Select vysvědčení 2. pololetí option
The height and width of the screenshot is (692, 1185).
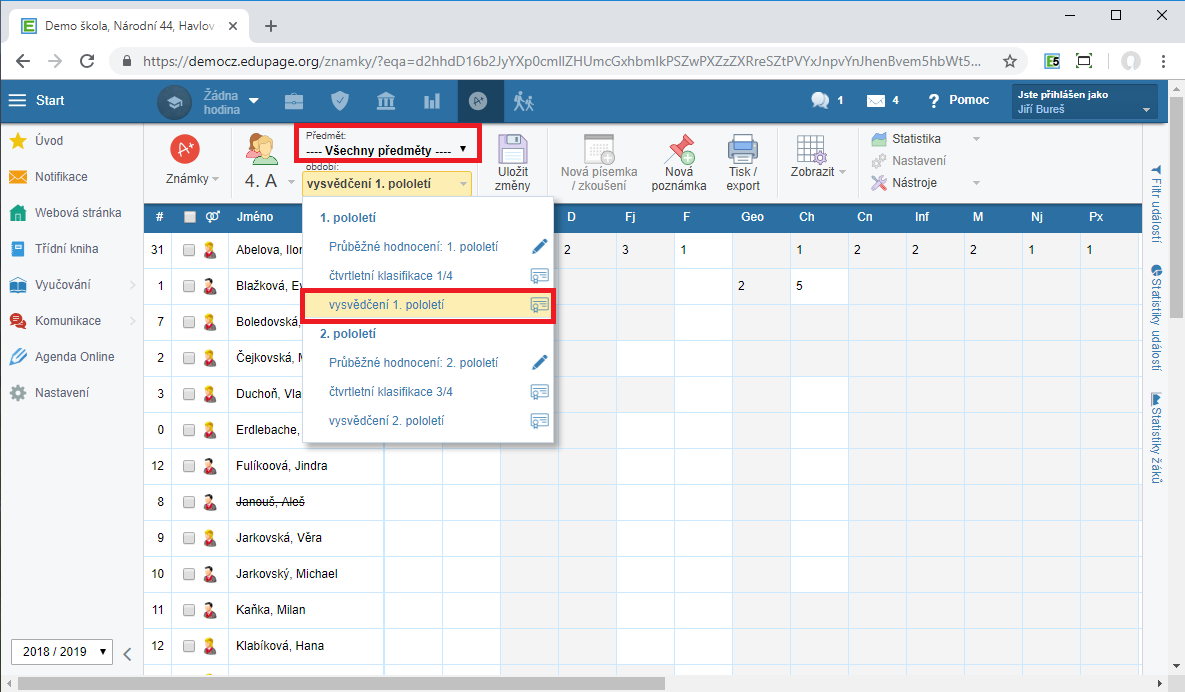pos(386,421)
